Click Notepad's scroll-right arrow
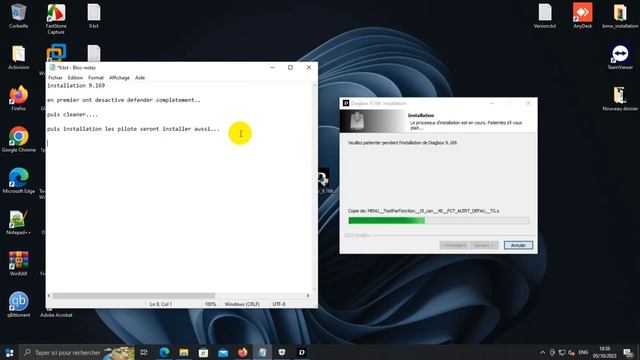Image resolution: width=640 pixels, height=360 pixels. 308,296
